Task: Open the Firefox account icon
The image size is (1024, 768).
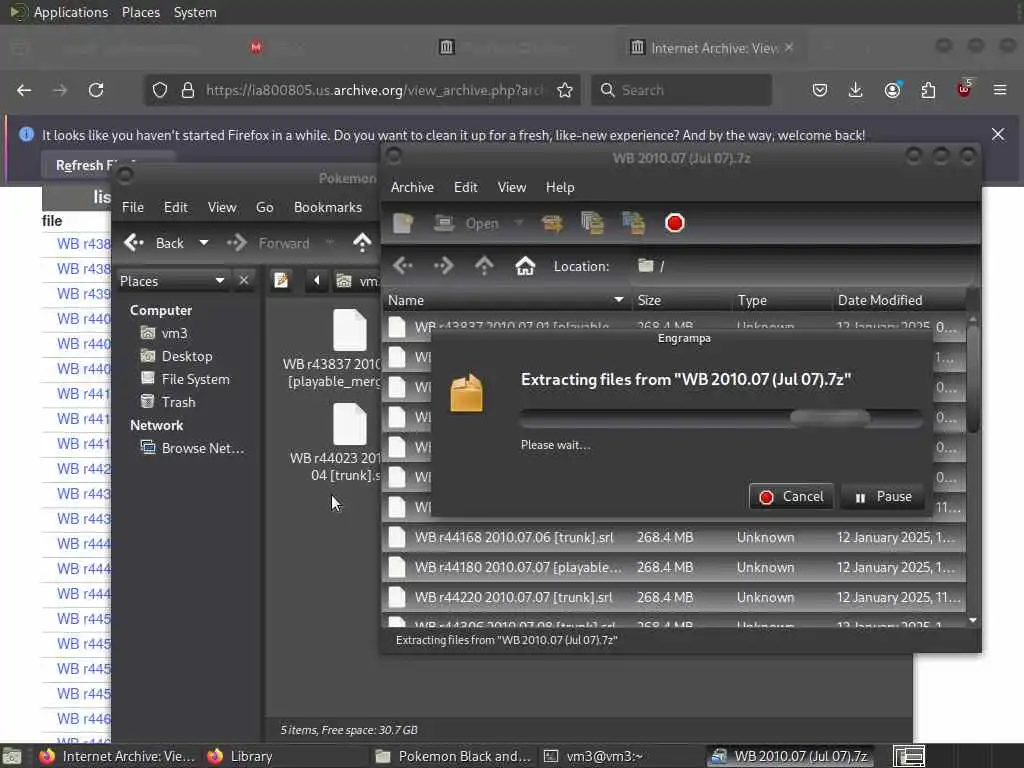Action: [893, 90]
